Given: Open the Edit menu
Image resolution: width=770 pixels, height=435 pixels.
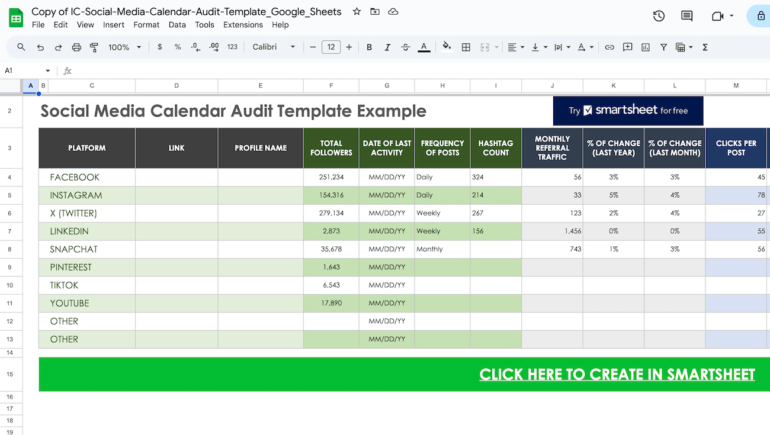Looking at the screenshot, I should click(x=60, y=25).
